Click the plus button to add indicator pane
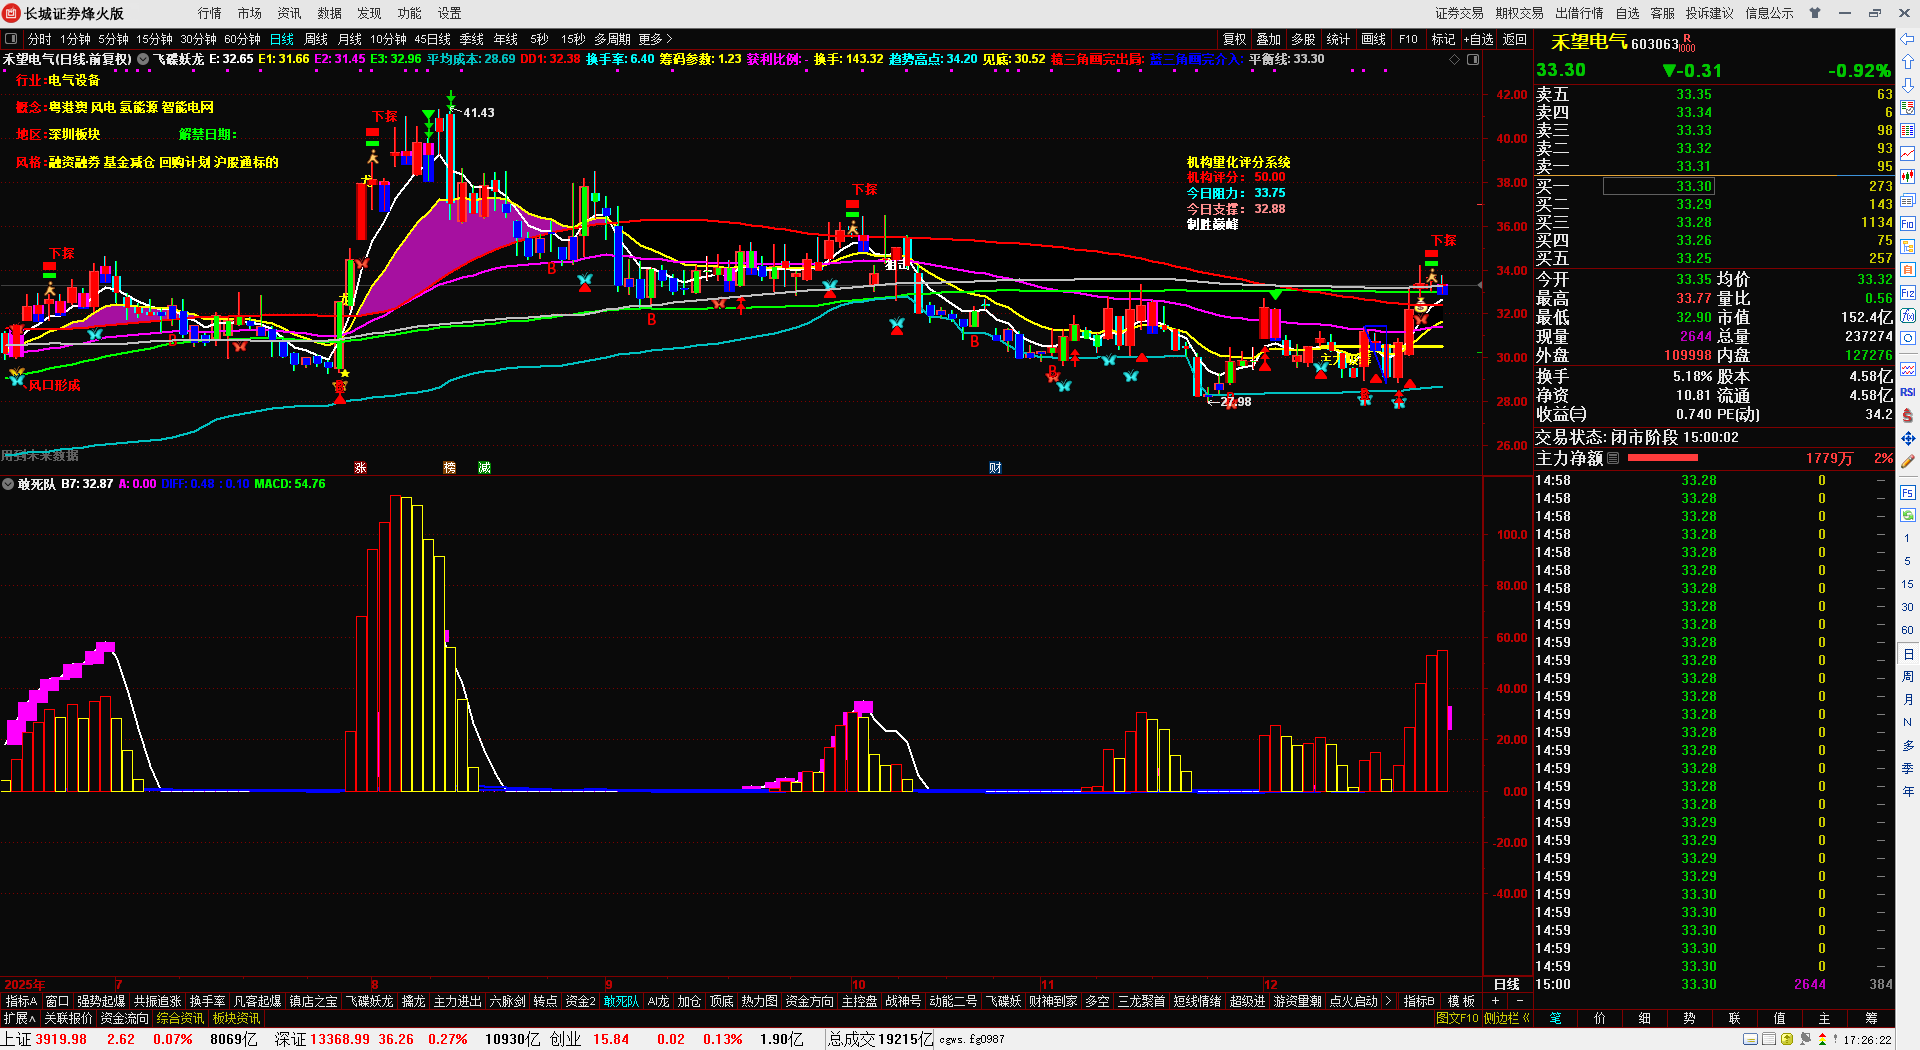1920x1050 pixels. coord(1496,1001)
